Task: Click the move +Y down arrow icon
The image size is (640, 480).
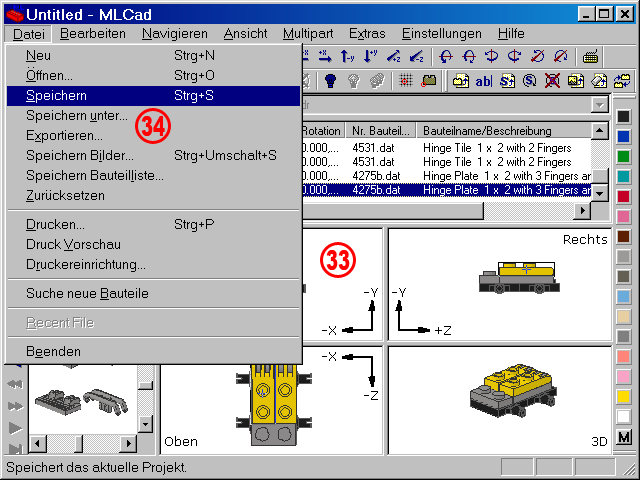Action: pos(370,57)
